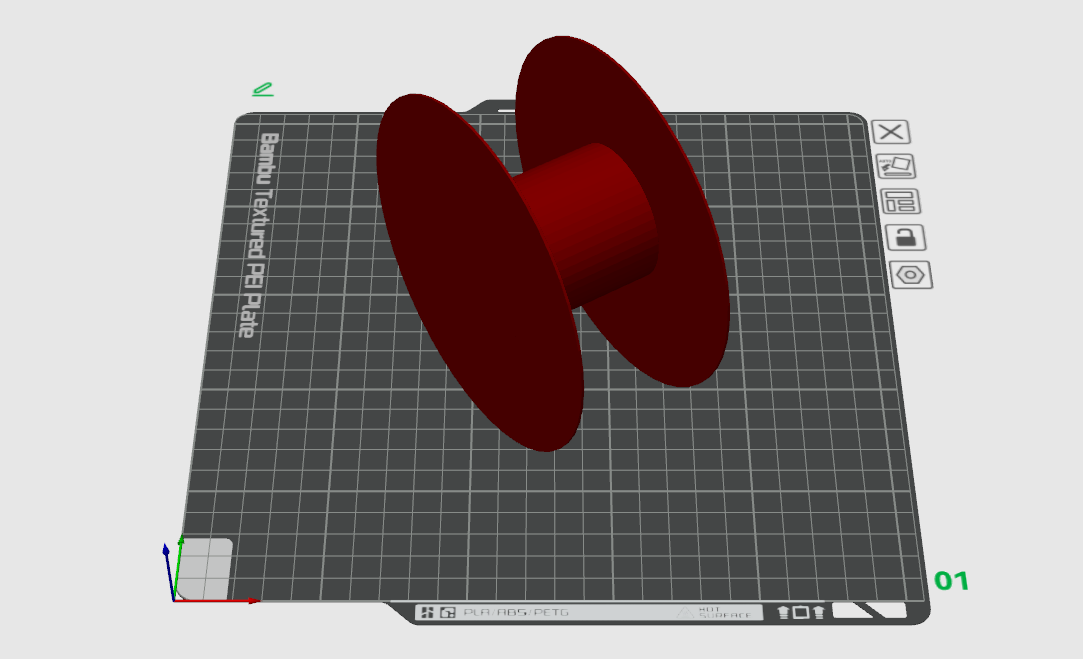Click the Bambu Textured PEI Plate label
This screenshot has height=659, width=1083.
[x=259, y=235]
